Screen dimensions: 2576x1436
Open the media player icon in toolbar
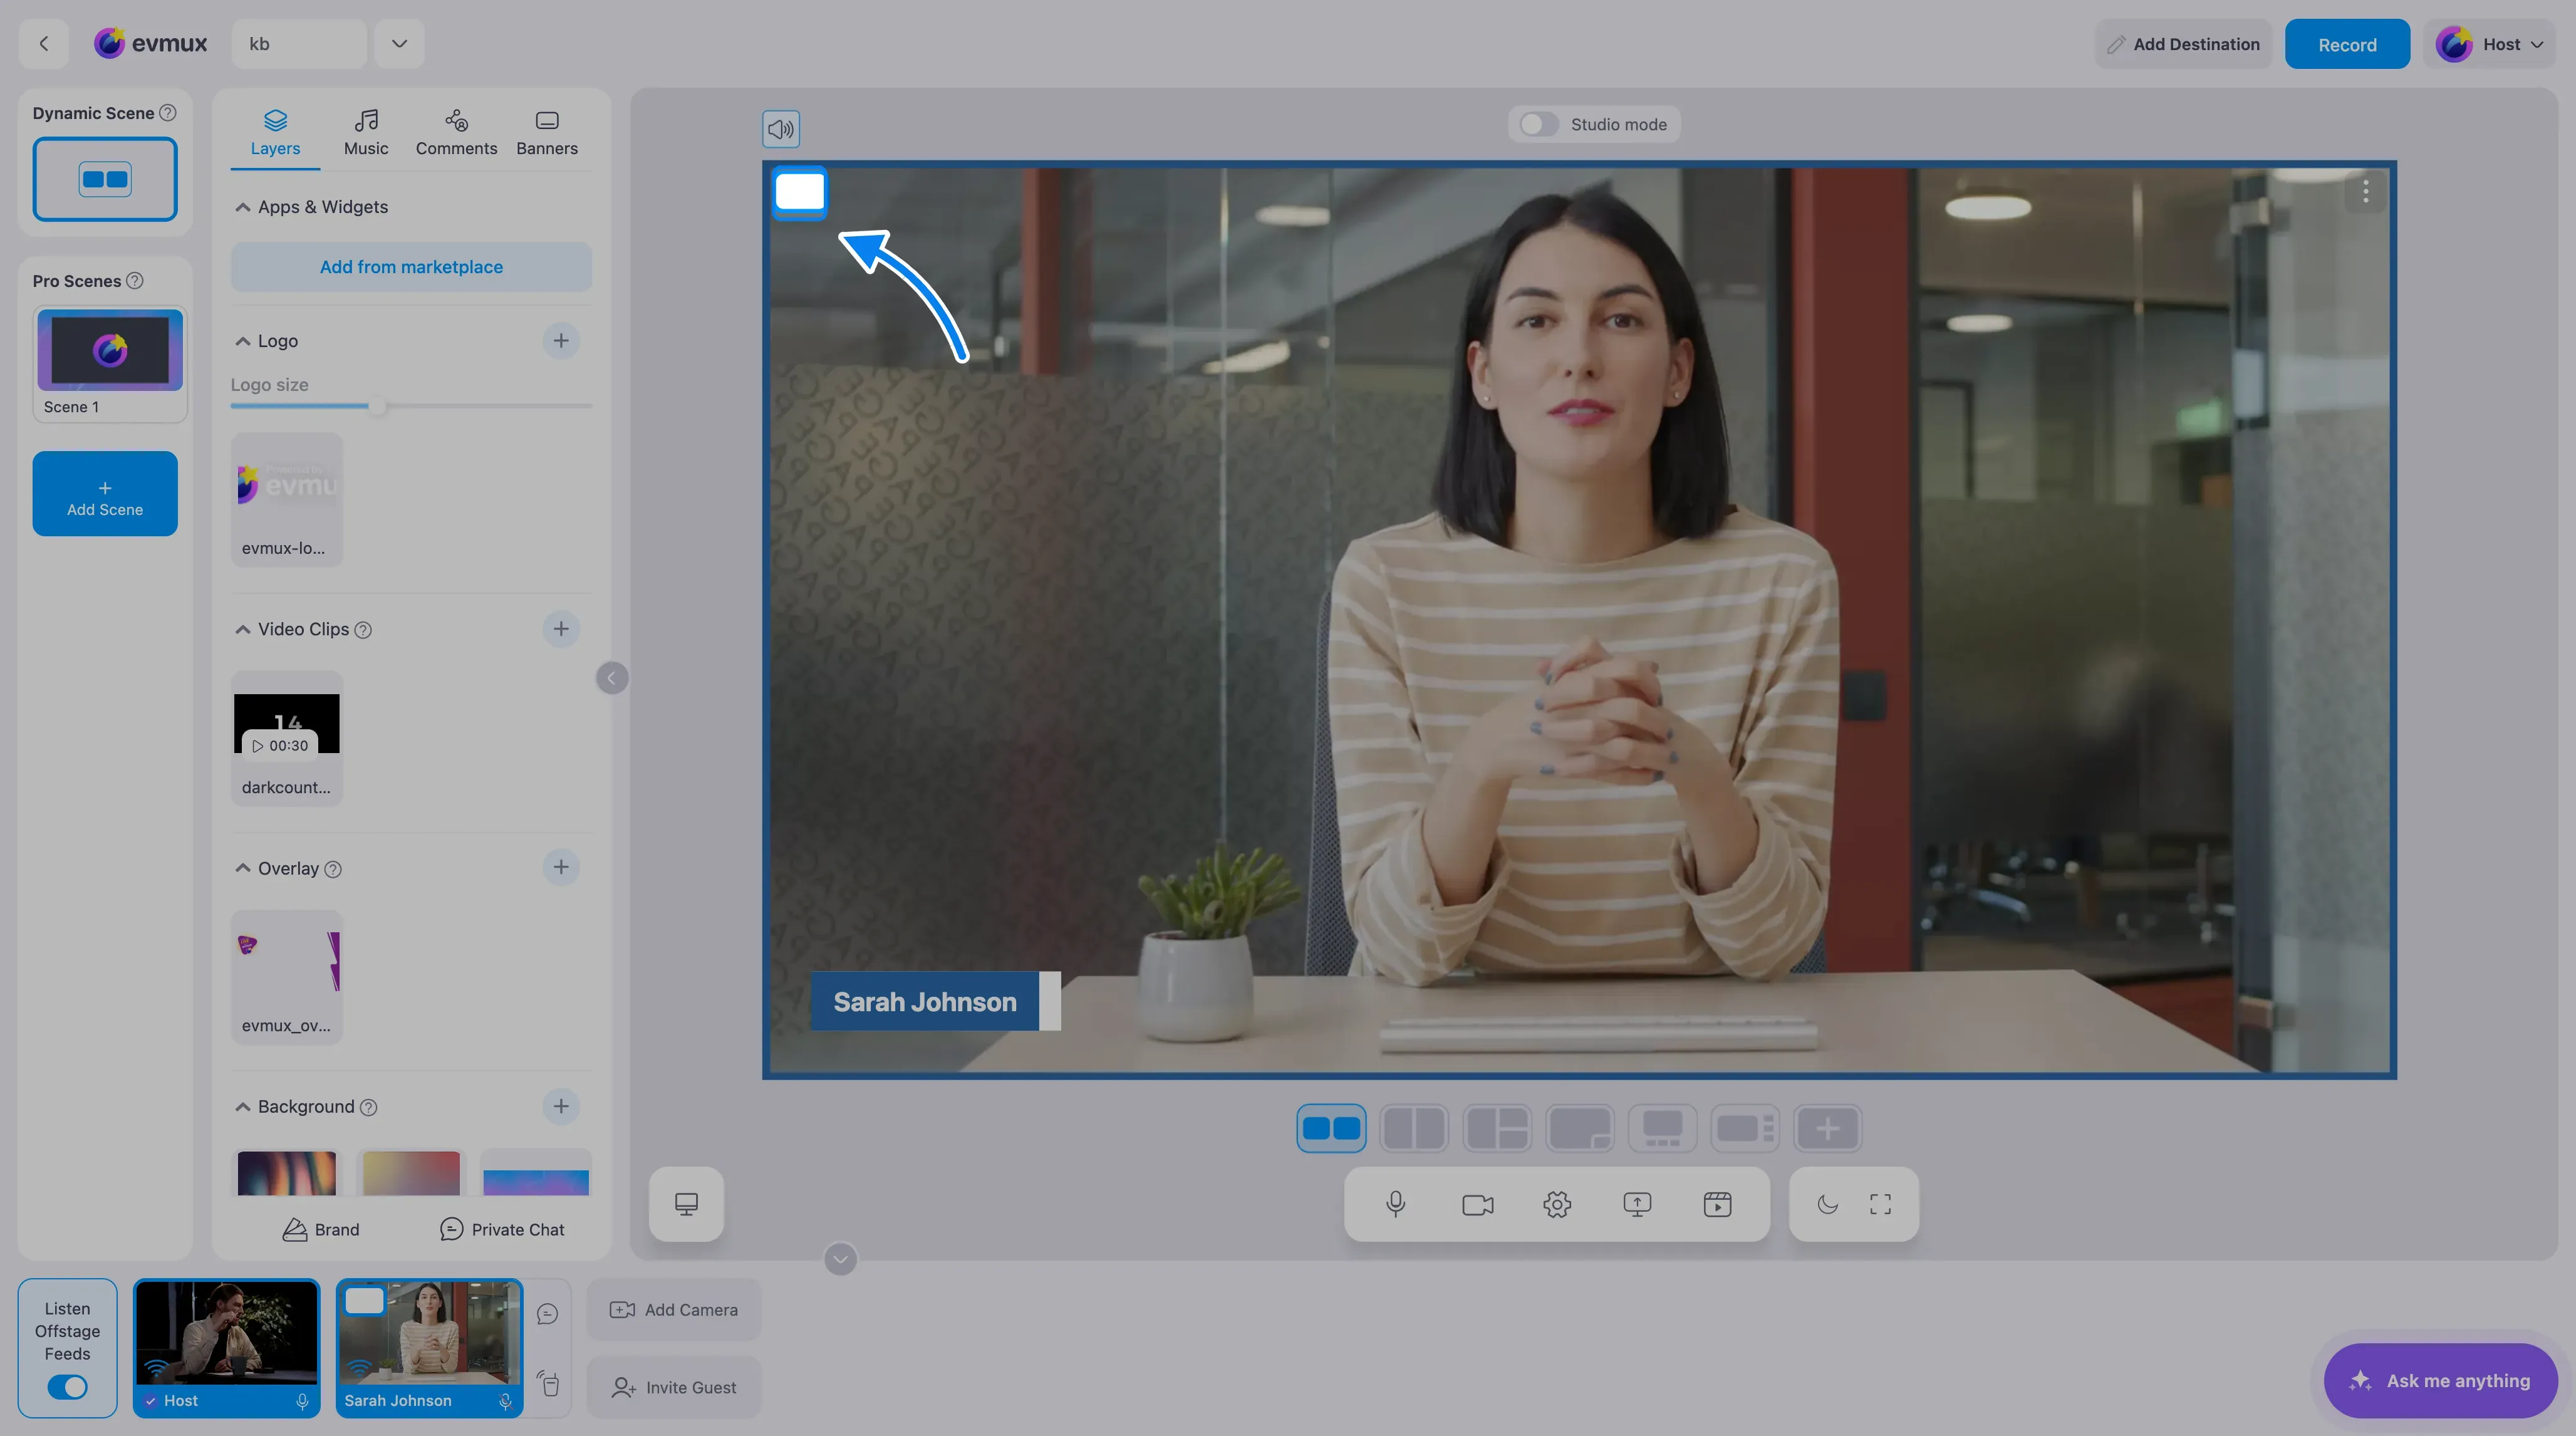tap(1717, 1204)
